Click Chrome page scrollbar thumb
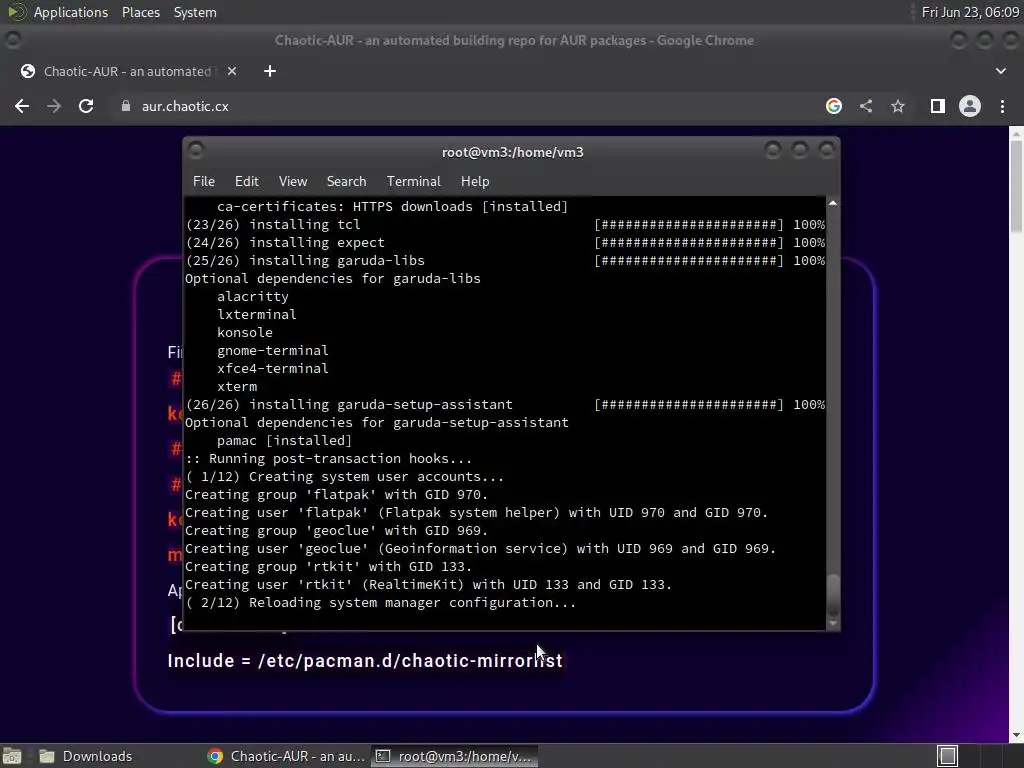1024x768 pixels. click(1016, 186)
